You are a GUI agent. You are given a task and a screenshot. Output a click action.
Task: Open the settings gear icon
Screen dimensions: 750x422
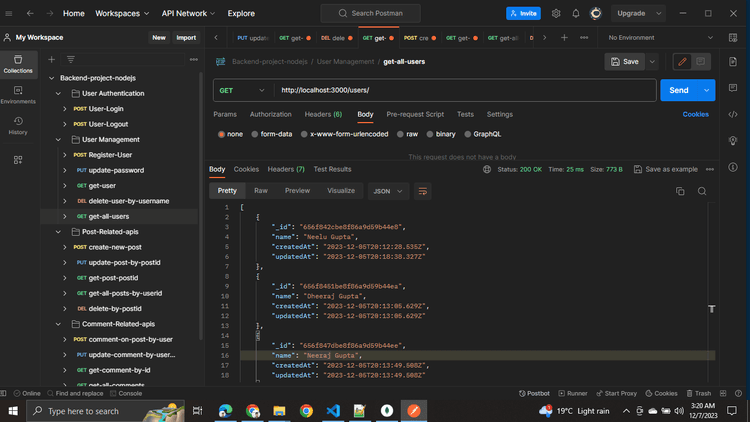556,13
